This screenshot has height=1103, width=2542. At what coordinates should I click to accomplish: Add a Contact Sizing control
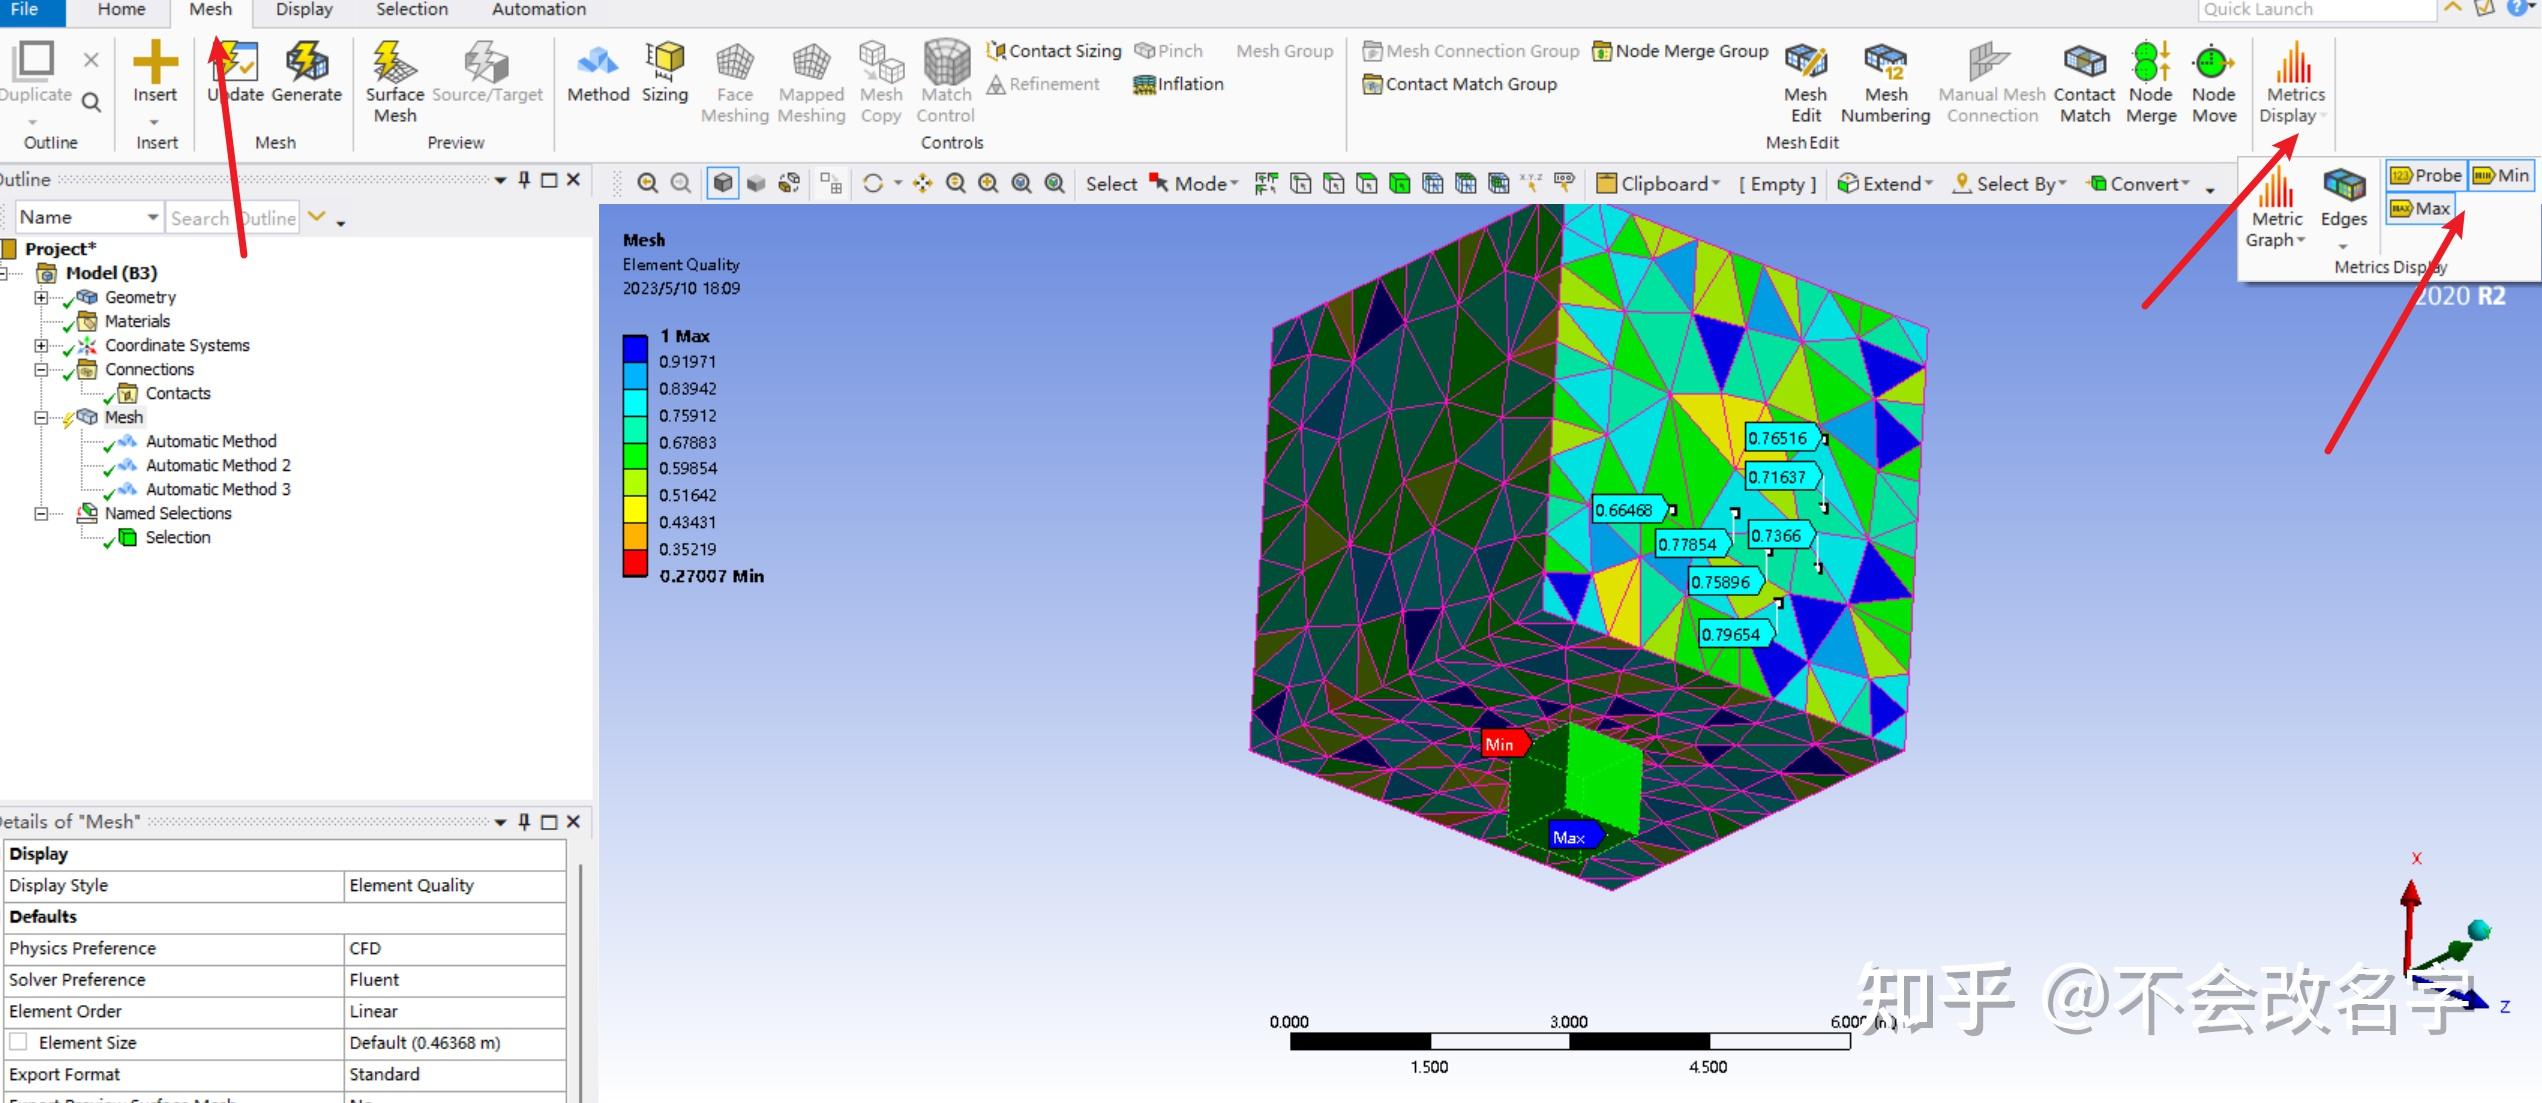1053,51
